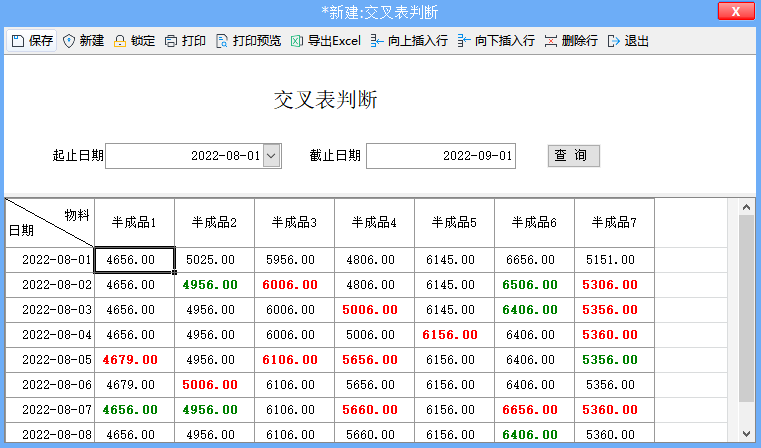This screenshot has width=761, height=448.
Task: Select the cell 6656.00 in row 2022-08-01
Action: (x=534, y=260)
